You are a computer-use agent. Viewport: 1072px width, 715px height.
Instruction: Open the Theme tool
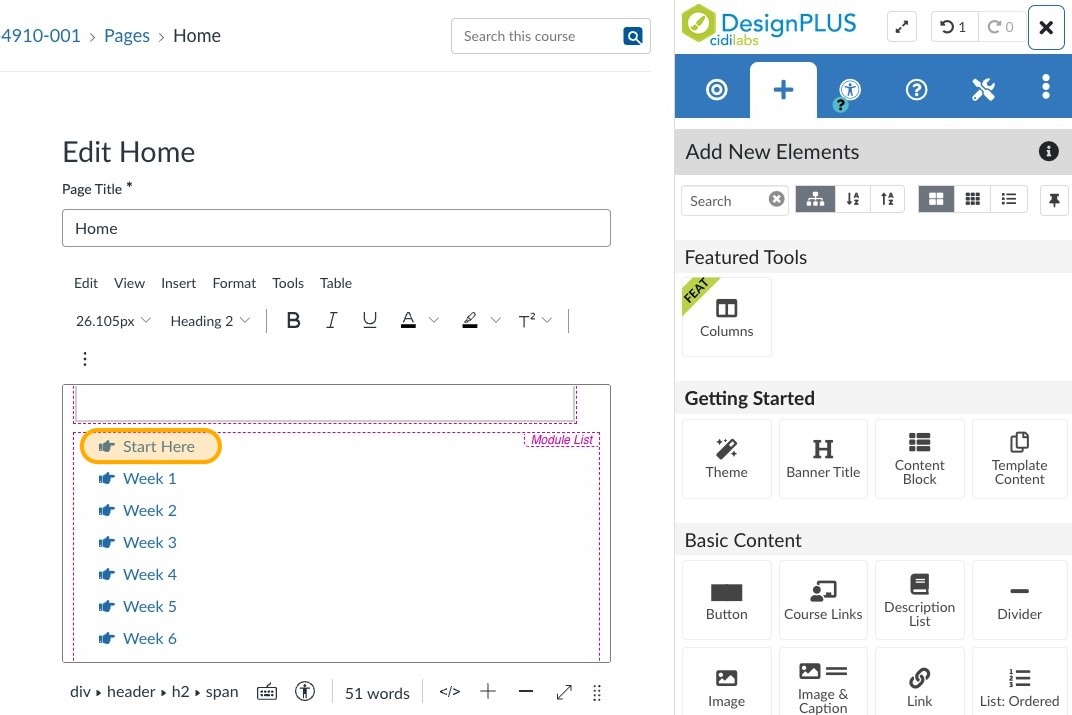[x=726, y=458]
